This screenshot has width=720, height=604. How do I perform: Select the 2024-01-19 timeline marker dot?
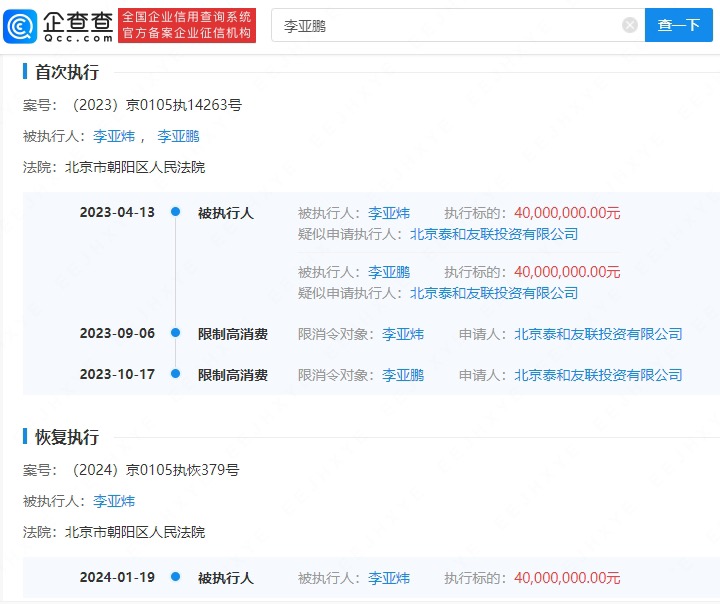[175, 576]
